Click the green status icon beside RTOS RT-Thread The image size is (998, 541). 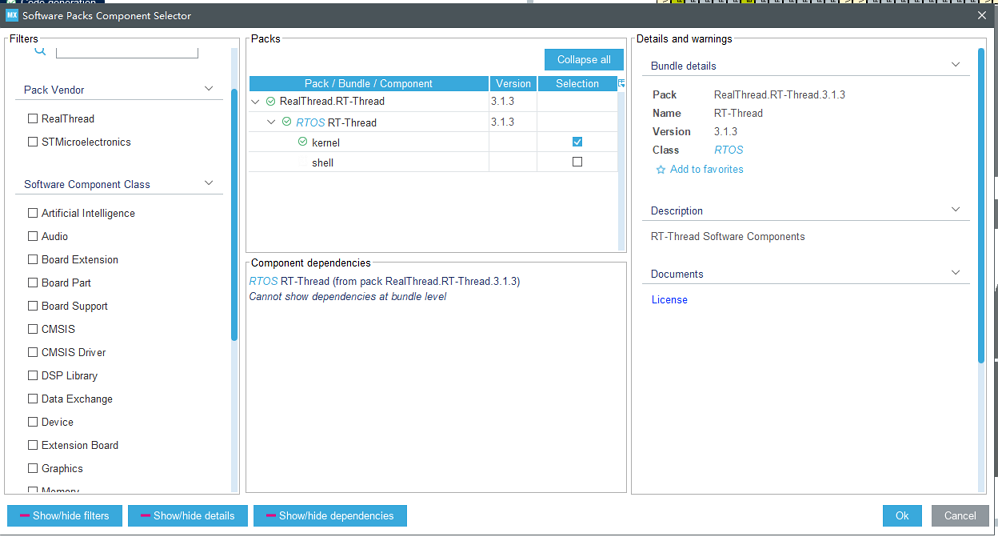pyautogui.click(x=286, y=122)
